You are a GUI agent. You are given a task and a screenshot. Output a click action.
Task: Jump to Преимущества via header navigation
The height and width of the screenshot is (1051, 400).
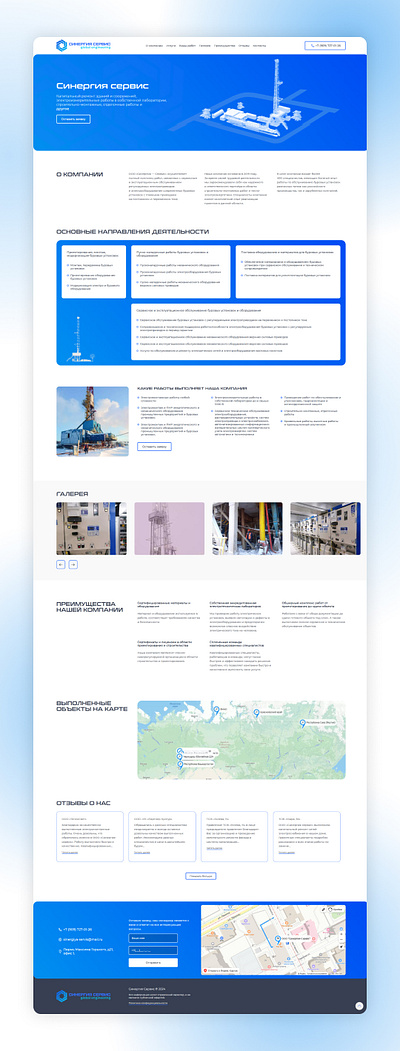click(224, 46)
